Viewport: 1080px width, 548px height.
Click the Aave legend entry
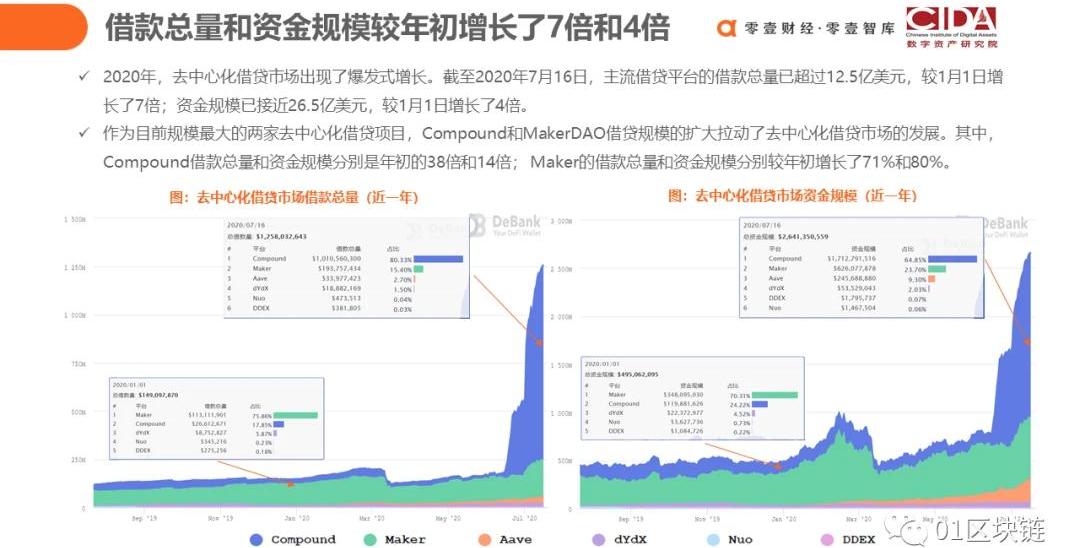pyautogui.click(x=505, y=540)
